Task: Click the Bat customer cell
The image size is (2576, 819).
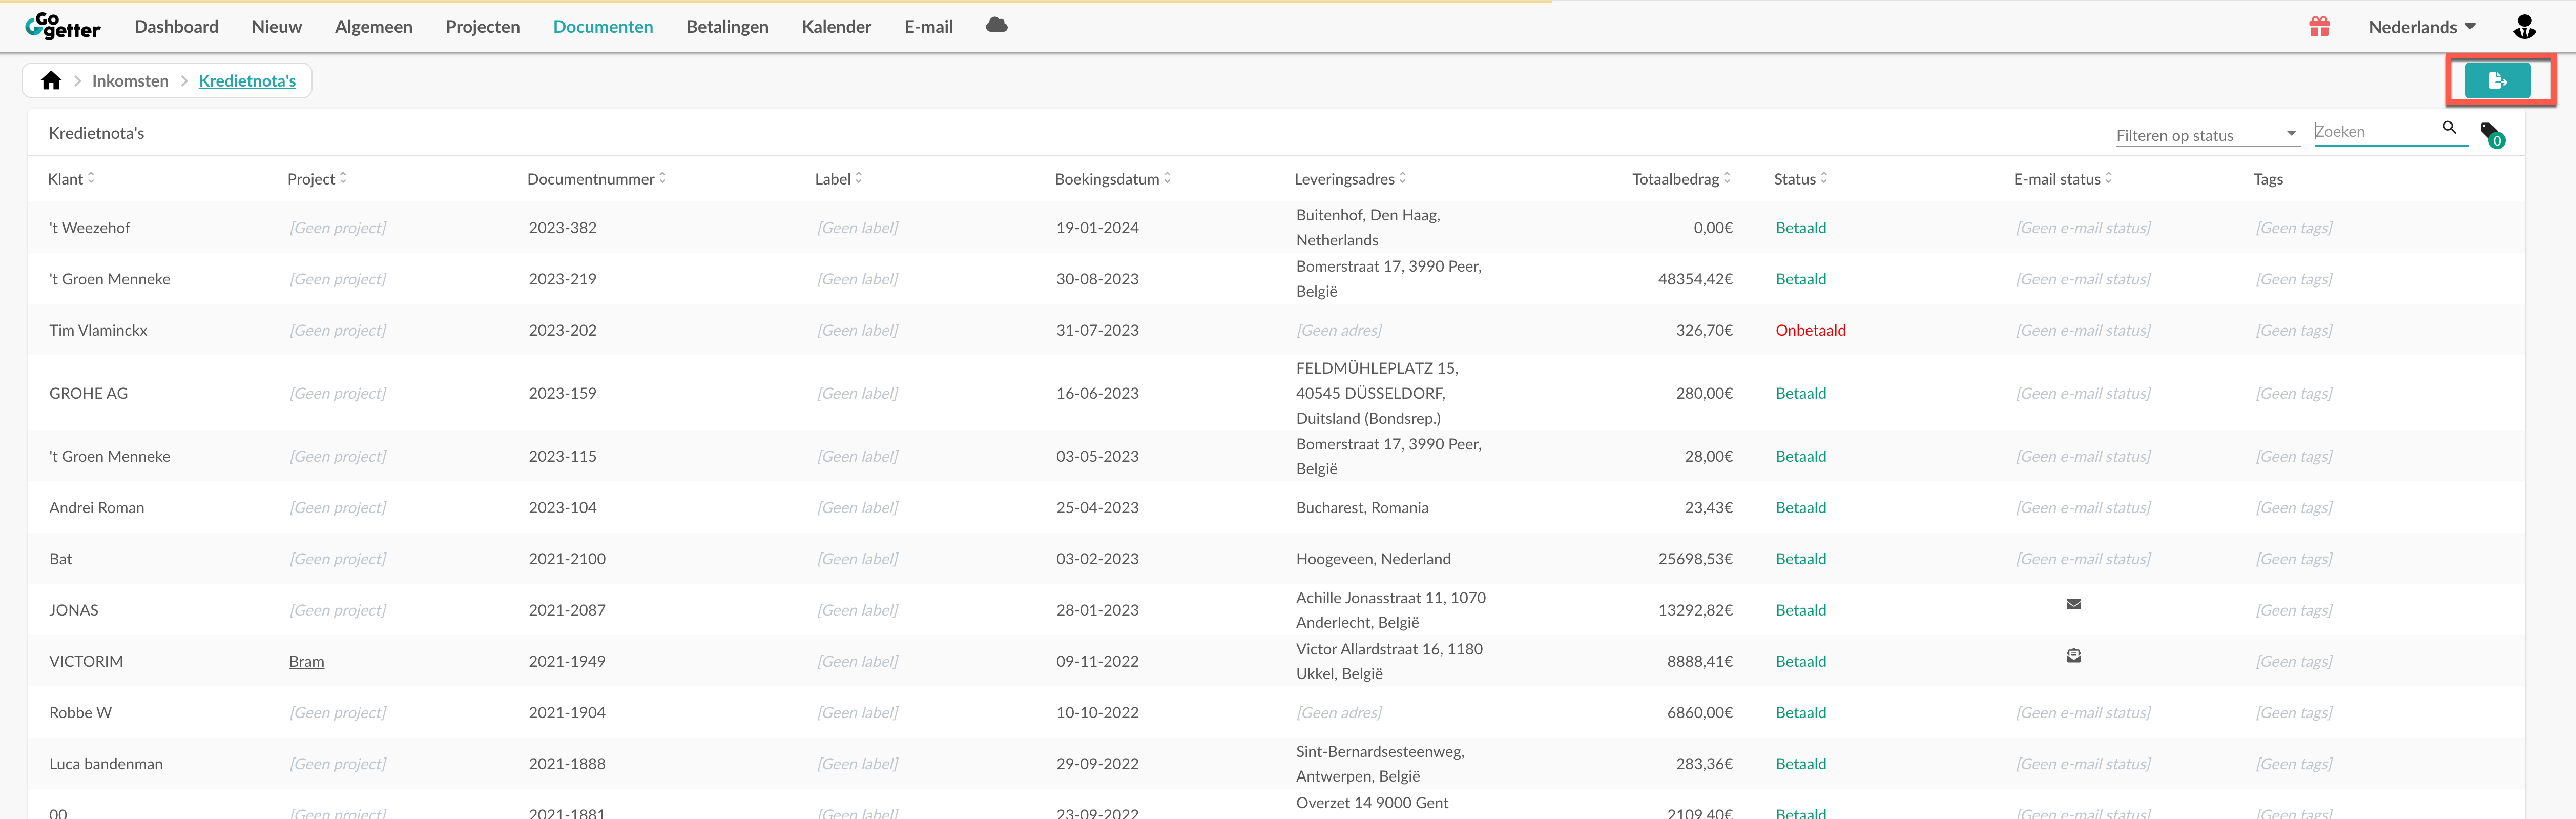Action: click(x=60, y=559)
